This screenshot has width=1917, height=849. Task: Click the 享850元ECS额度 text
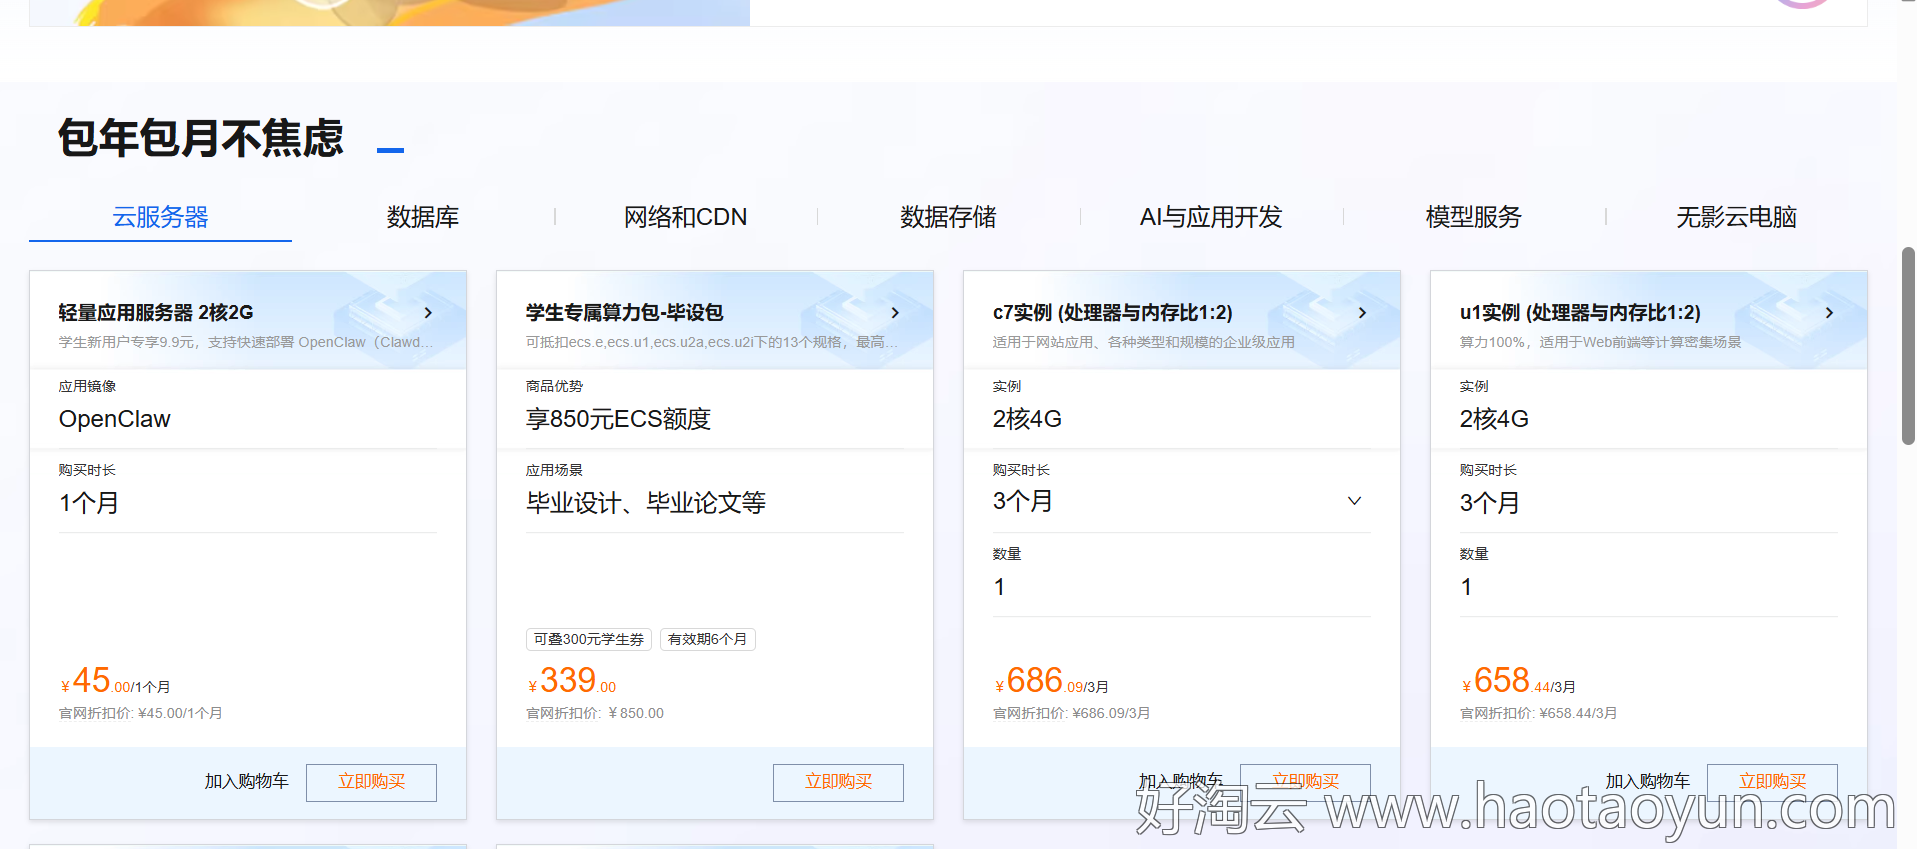click(618, 419)
